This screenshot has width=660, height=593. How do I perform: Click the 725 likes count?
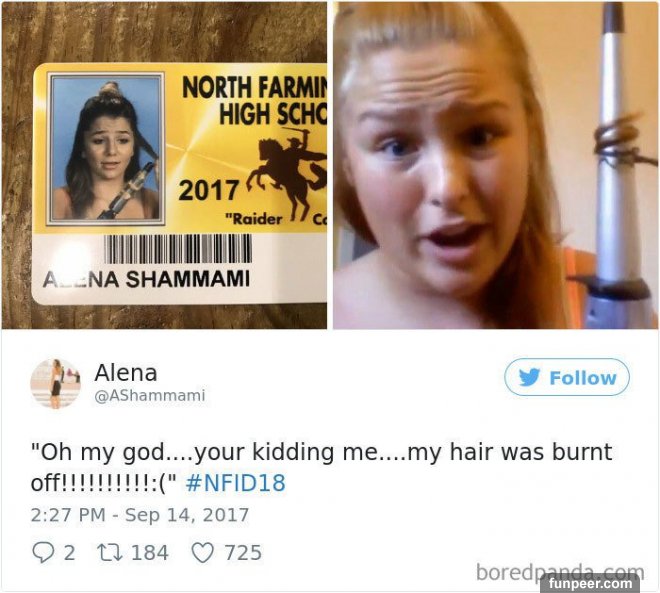pos(243,552)
